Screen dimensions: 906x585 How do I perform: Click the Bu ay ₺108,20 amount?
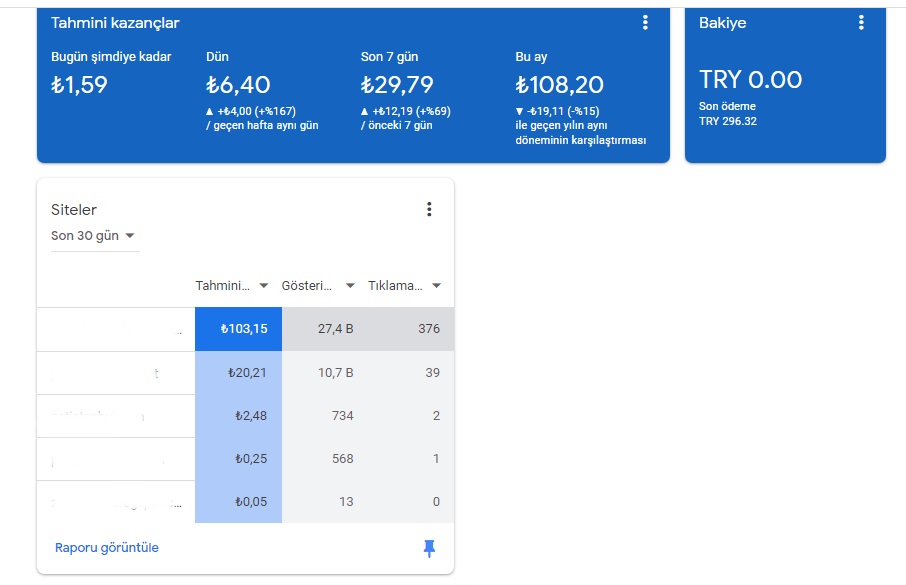pyautogui.click(x=559, y=85)
